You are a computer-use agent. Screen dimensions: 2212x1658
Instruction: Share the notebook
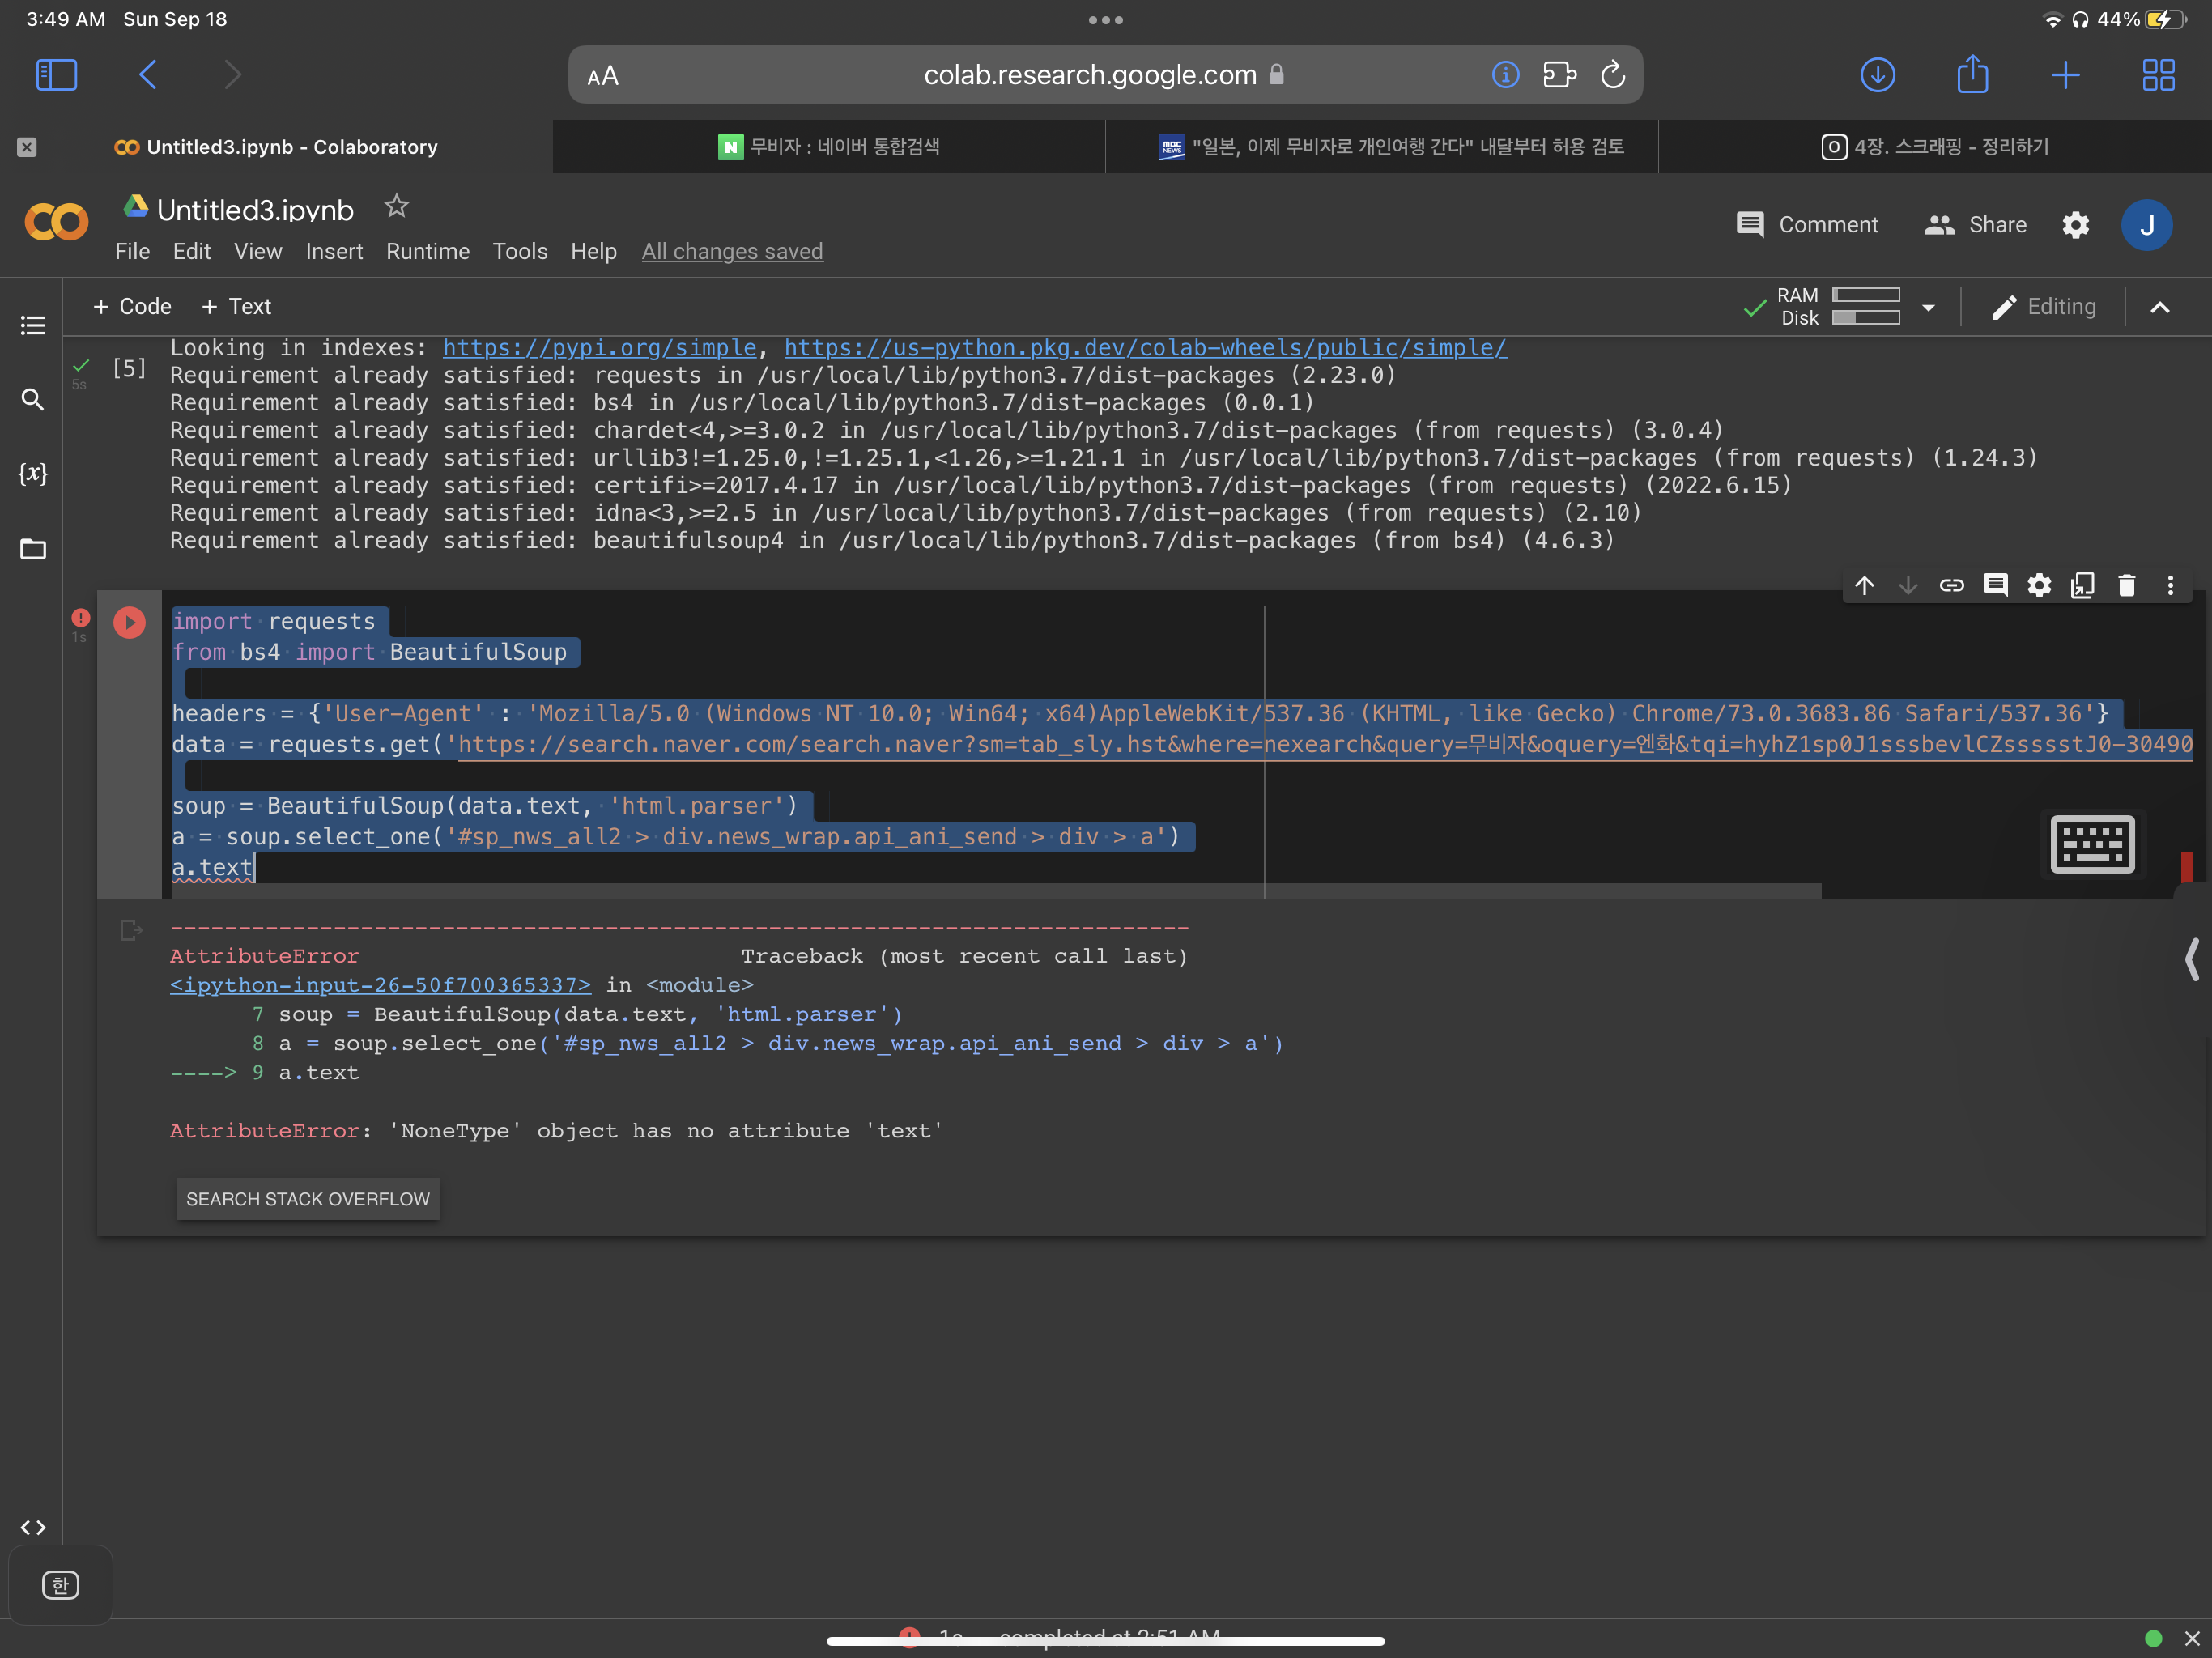(x=1976, y=225)
